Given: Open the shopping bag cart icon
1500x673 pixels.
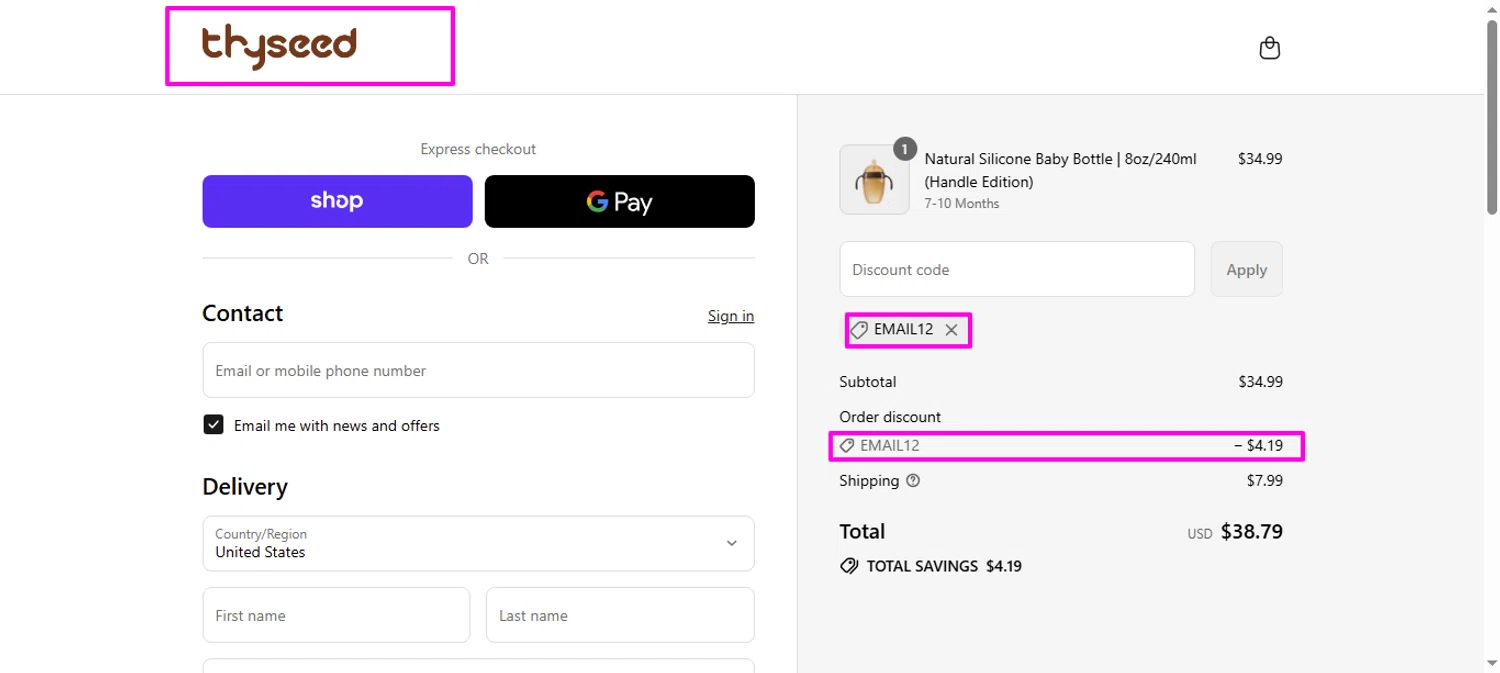Looking at the screenshot, I should click(1269, 48).
